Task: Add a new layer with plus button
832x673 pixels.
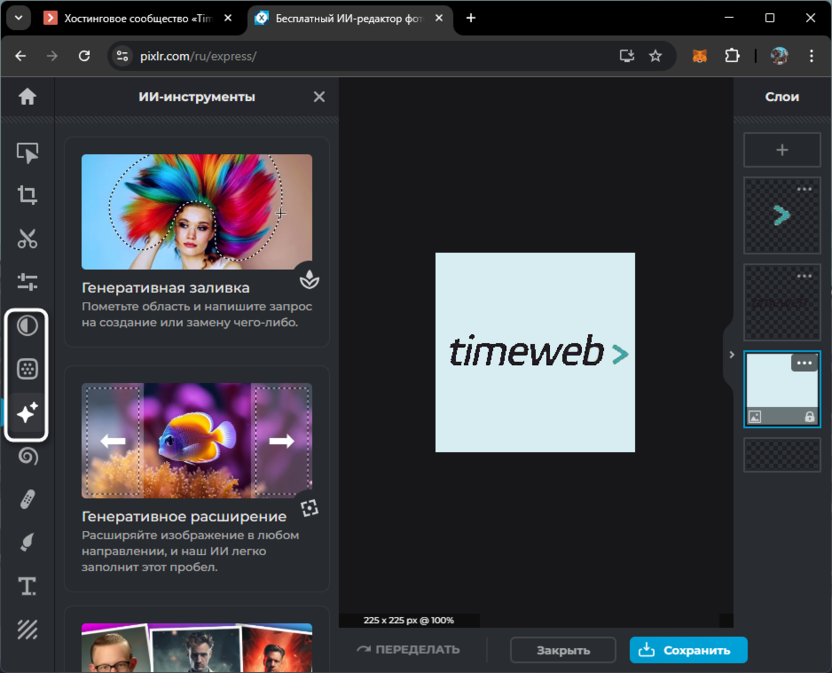Action: 782,150
